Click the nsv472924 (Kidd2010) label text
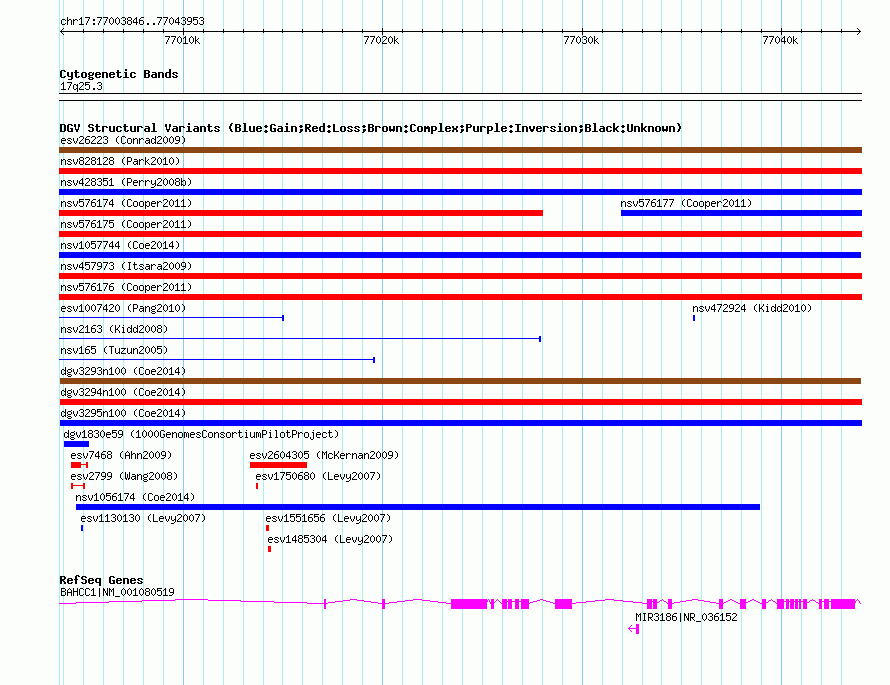This screenshot has height=685, width=890. point(752,308)
